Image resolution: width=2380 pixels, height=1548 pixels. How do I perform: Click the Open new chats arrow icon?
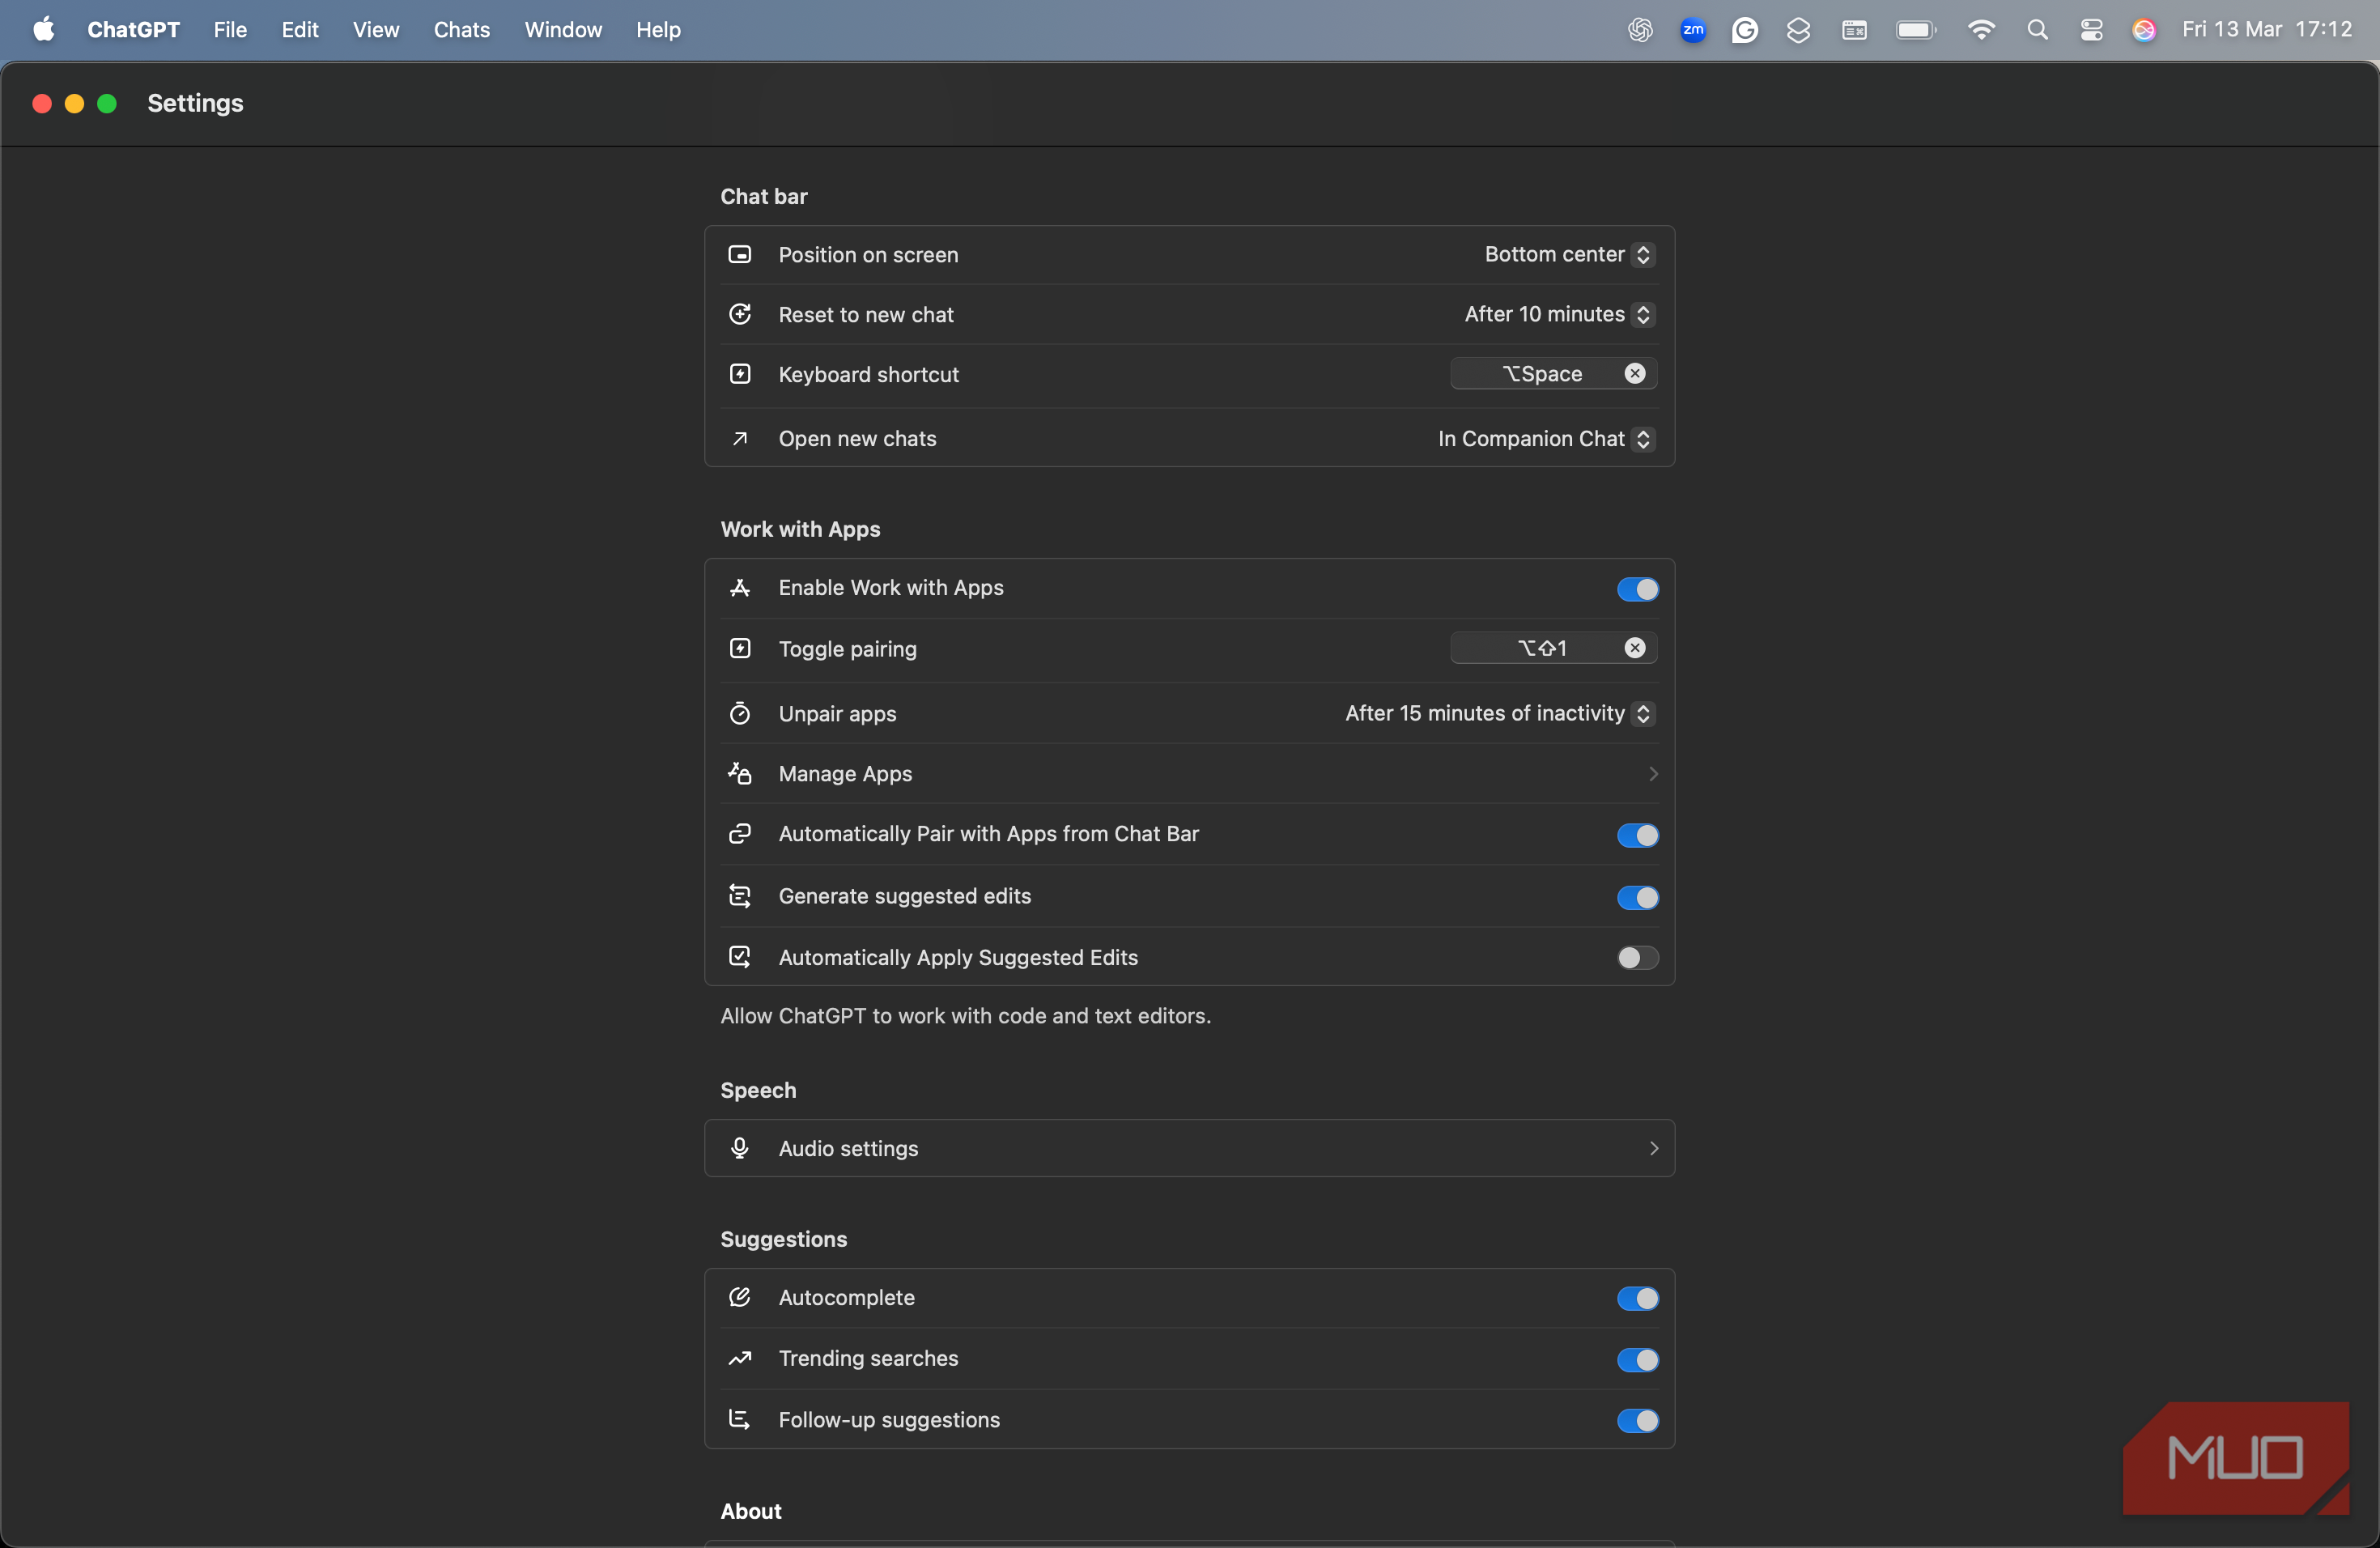point(740,438)
